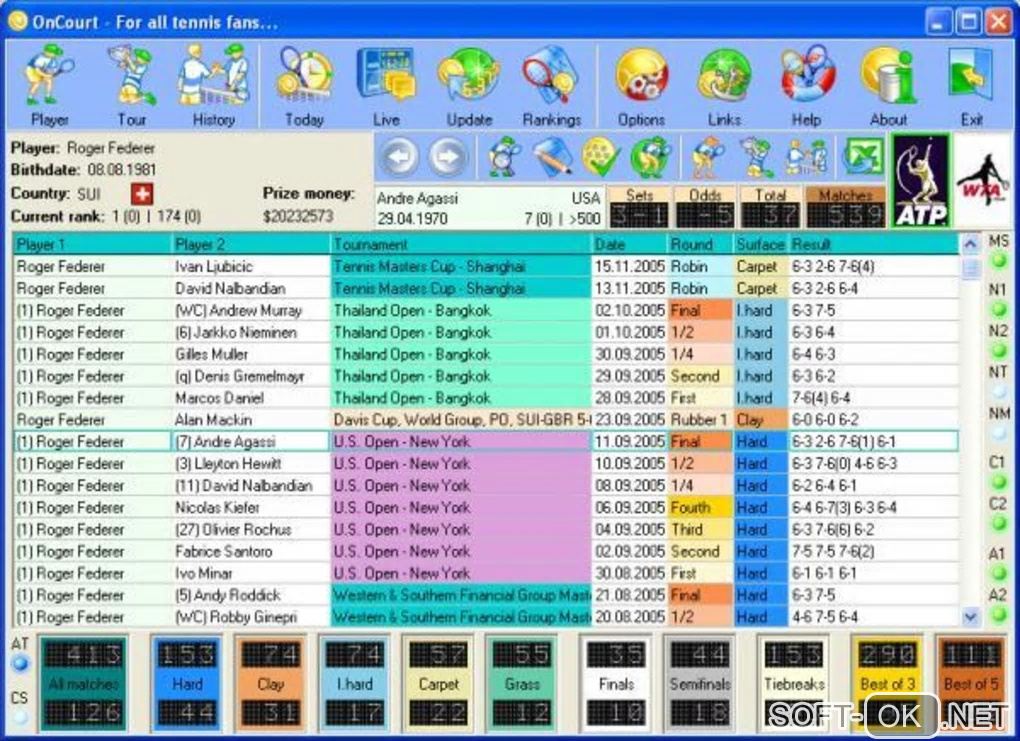Sort by Player 1 column header
Viewport: 1020px width, 741px height.
click(92, 245)
